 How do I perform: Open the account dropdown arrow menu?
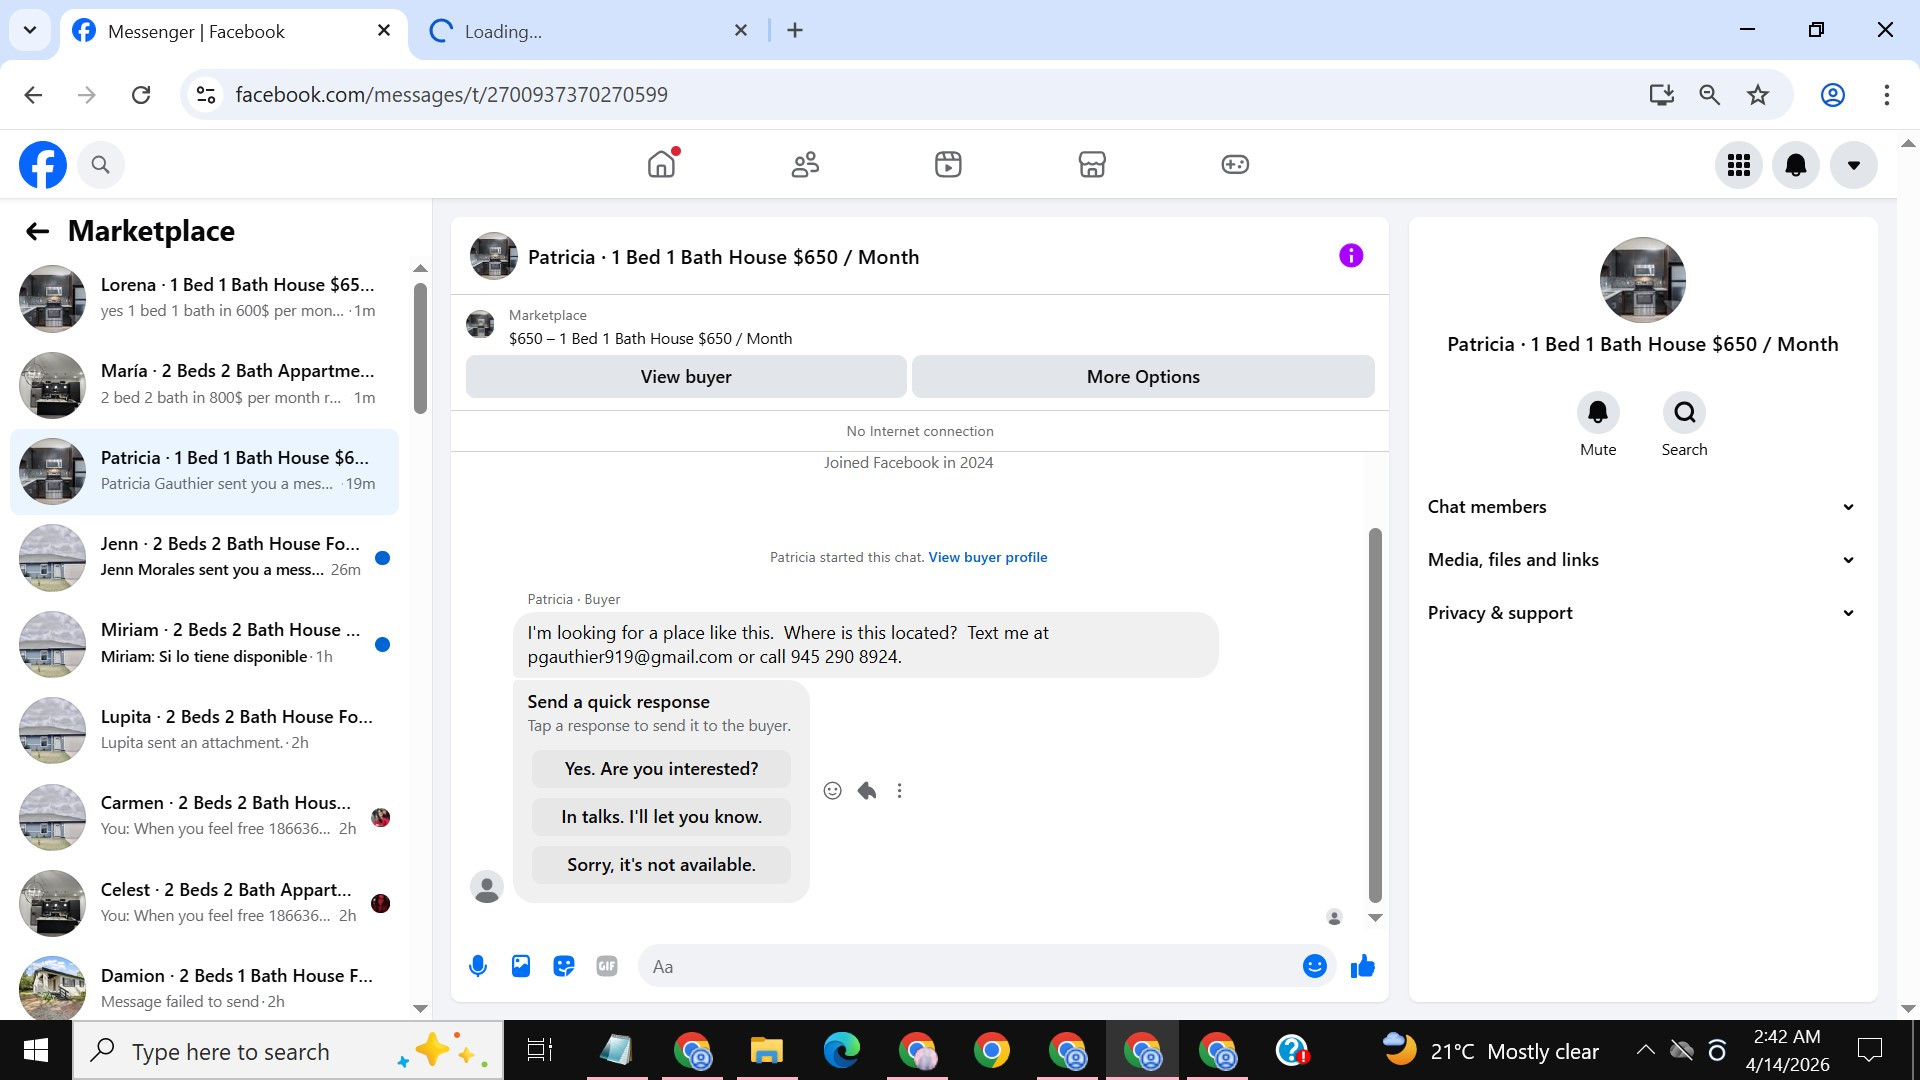1853,165
